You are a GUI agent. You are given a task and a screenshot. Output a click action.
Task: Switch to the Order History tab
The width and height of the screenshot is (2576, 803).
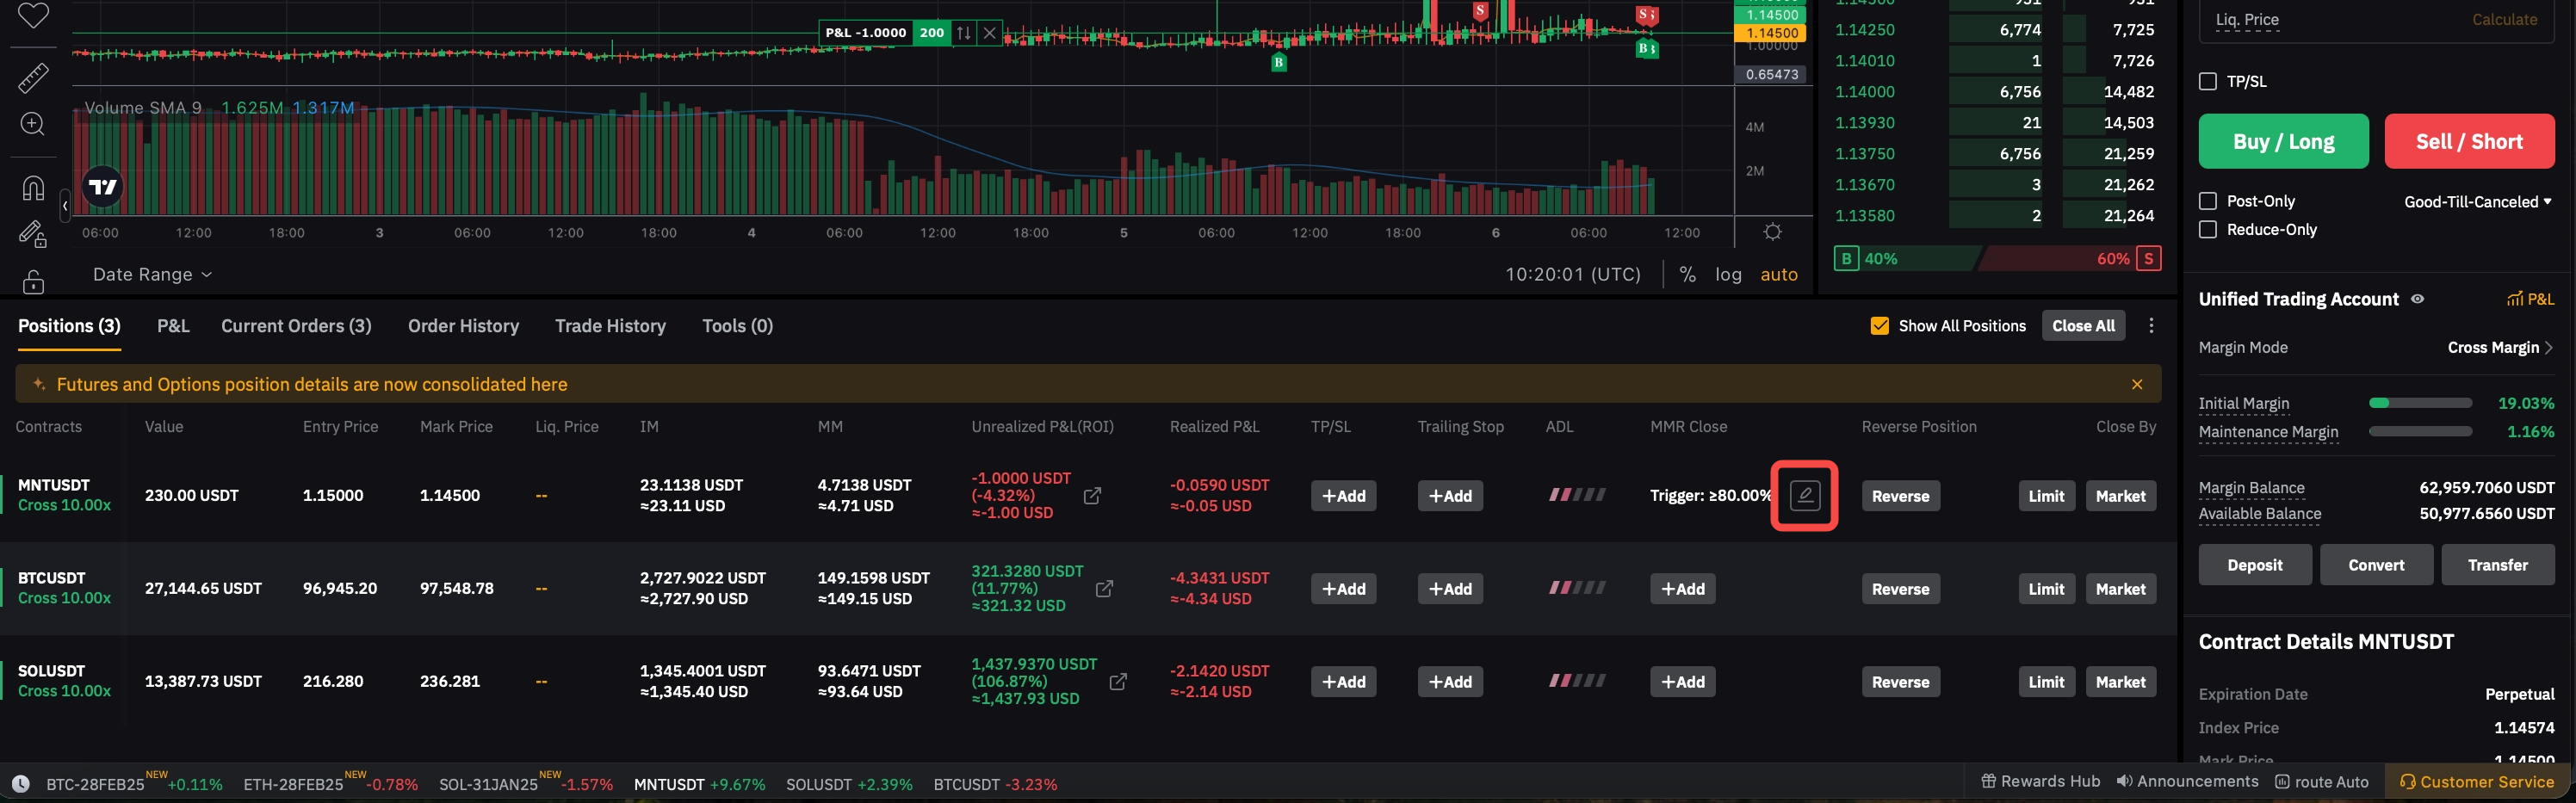[463, 326]
